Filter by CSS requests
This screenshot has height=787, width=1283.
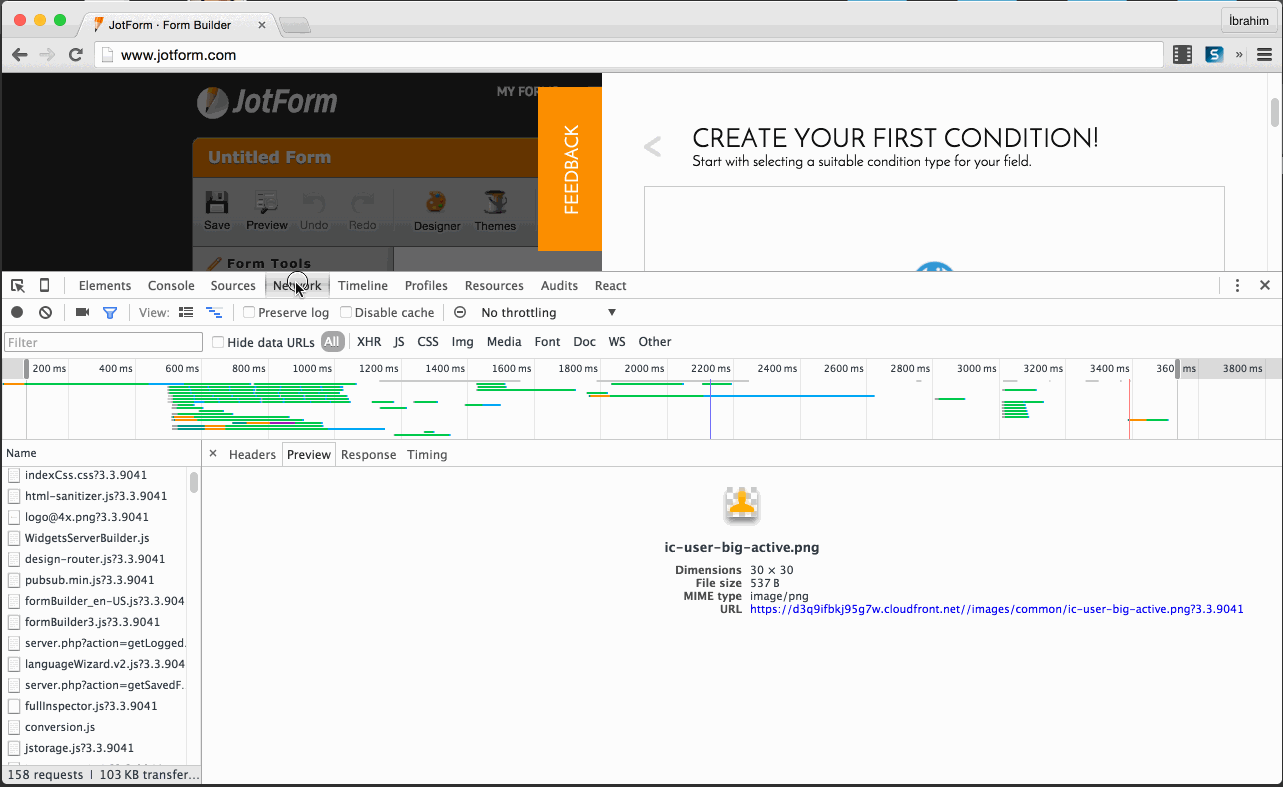click(x=428, y=342)
